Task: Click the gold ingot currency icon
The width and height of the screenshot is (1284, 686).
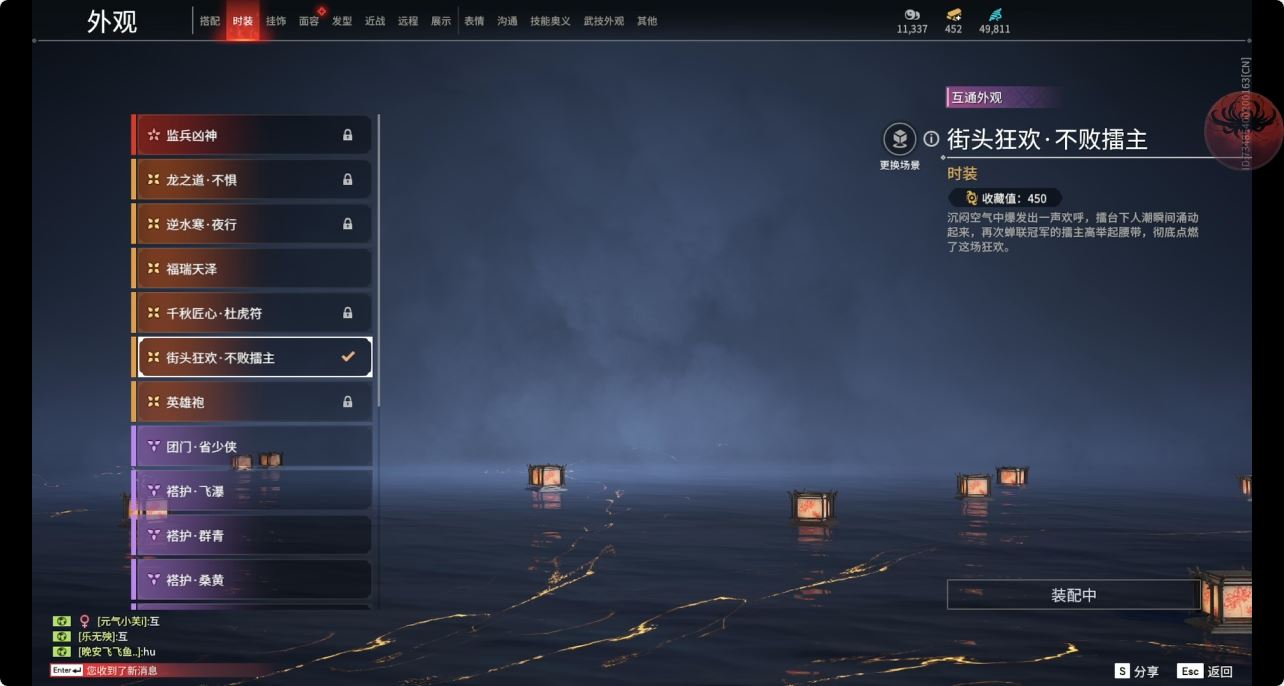Action: (954, 14)
